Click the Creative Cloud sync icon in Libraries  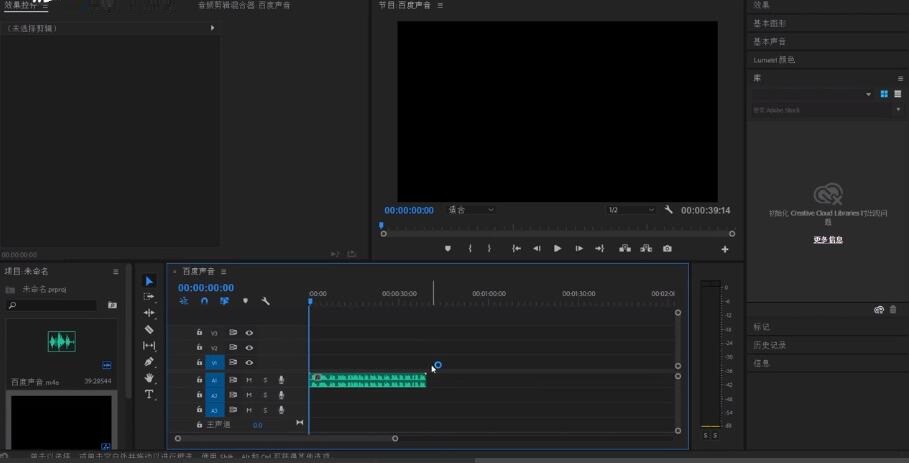pyautogui.click(x=879, y=310)
